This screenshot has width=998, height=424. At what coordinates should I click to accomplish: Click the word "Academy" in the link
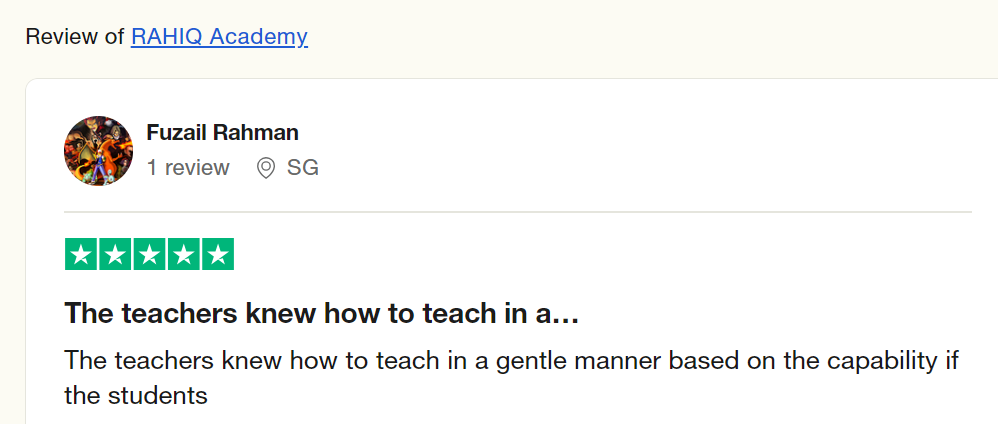261,37
